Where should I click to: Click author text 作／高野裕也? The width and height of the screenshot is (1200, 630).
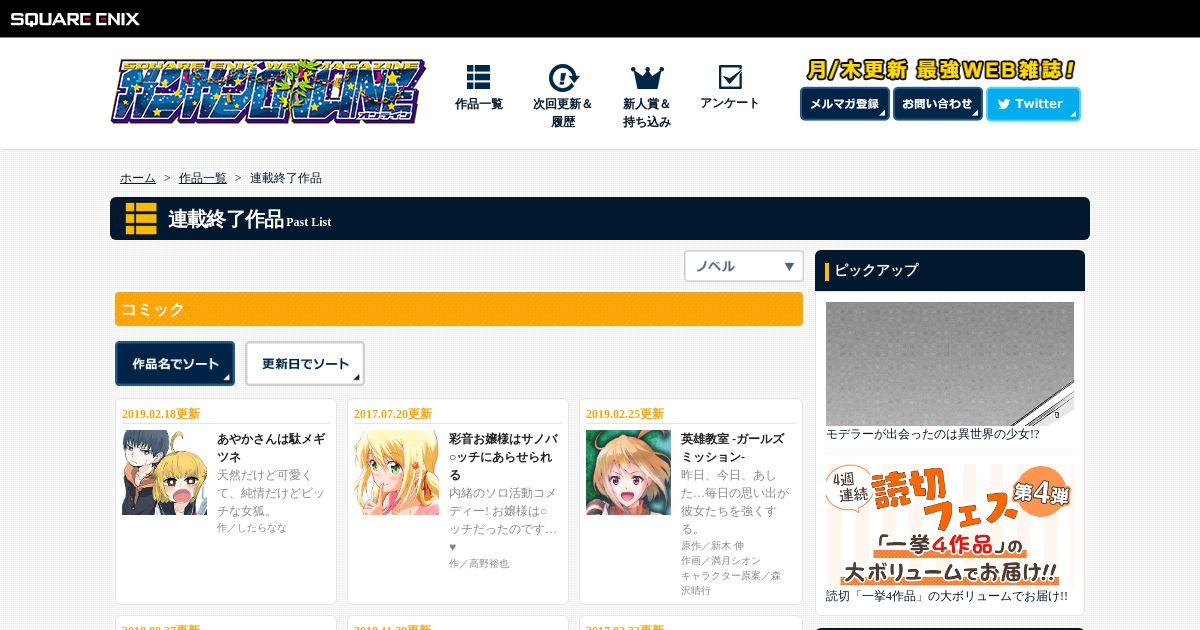[x=479, y=563]
